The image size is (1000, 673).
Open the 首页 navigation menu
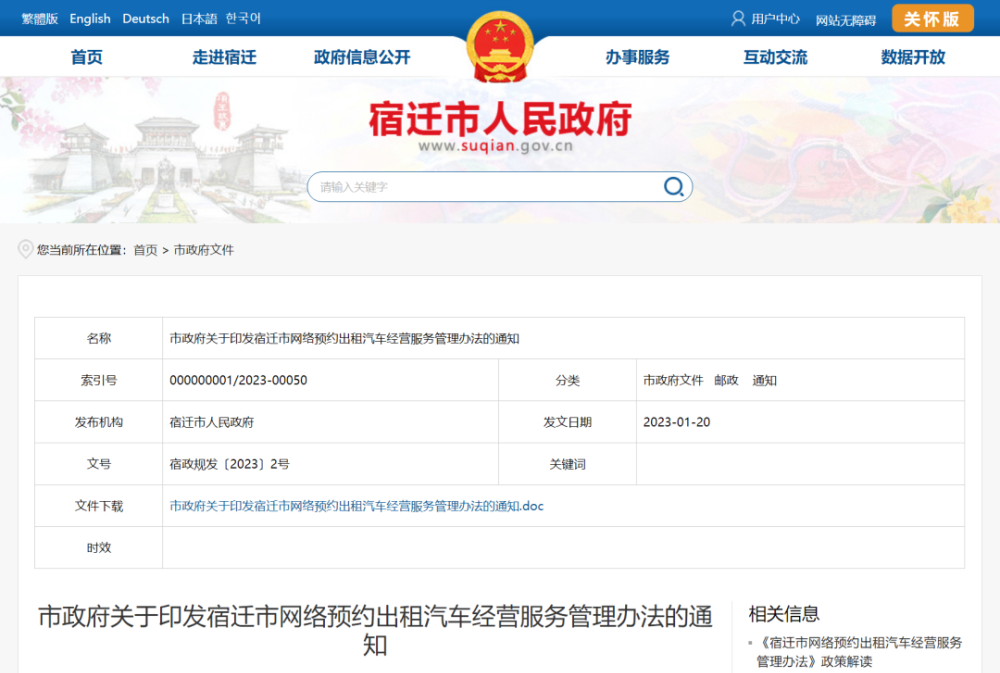(x=87, y=58)
